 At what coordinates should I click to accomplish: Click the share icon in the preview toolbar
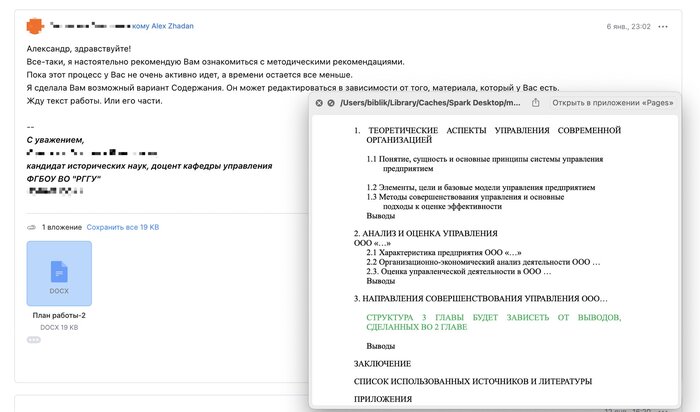pyautogui.click(x=535, y=103)
